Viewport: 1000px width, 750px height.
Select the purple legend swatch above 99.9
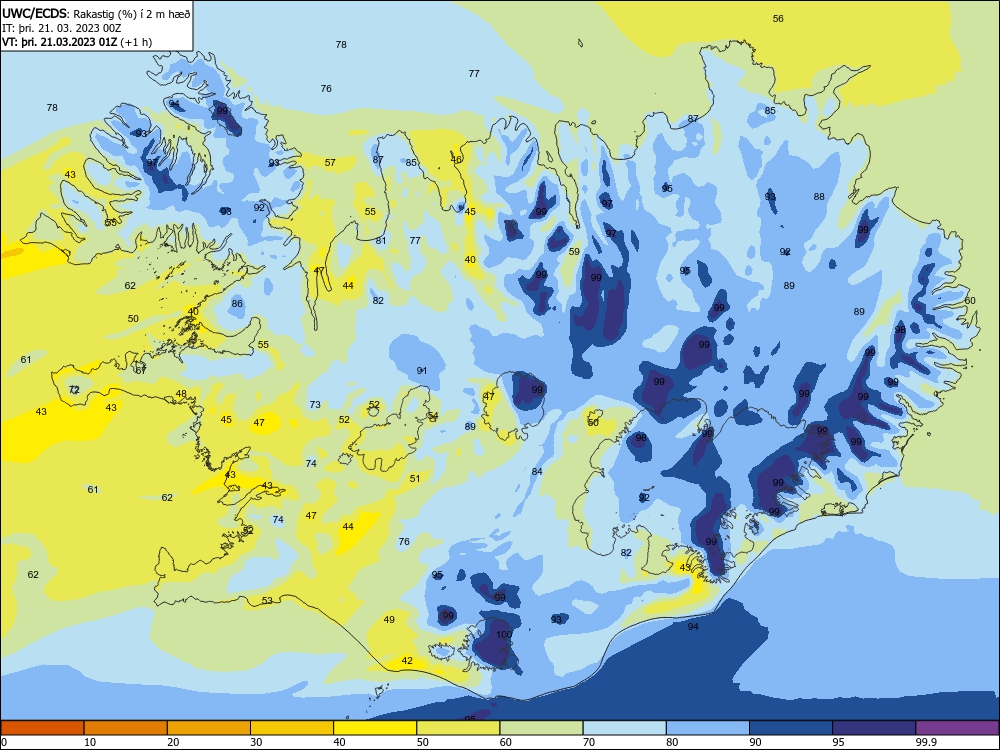coord(957,728)
